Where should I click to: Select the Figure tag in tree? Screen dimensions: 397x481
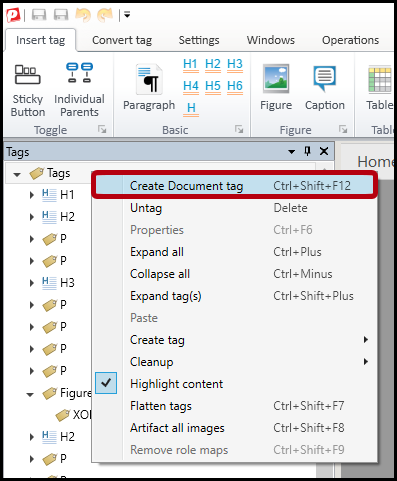click(x=67, y=393)
